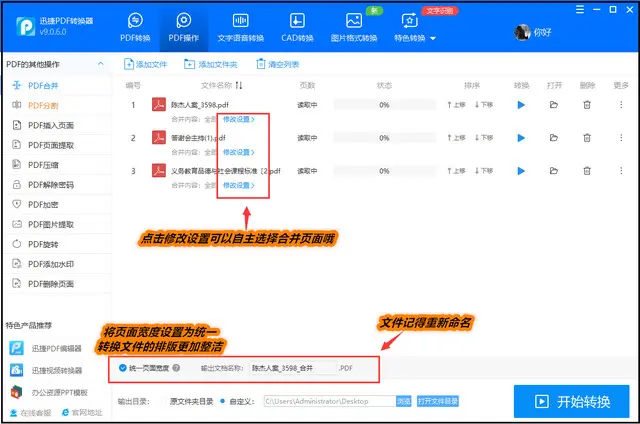Click the 添加文件夹 button
This screenshot has width=640, height=424.
210,64
